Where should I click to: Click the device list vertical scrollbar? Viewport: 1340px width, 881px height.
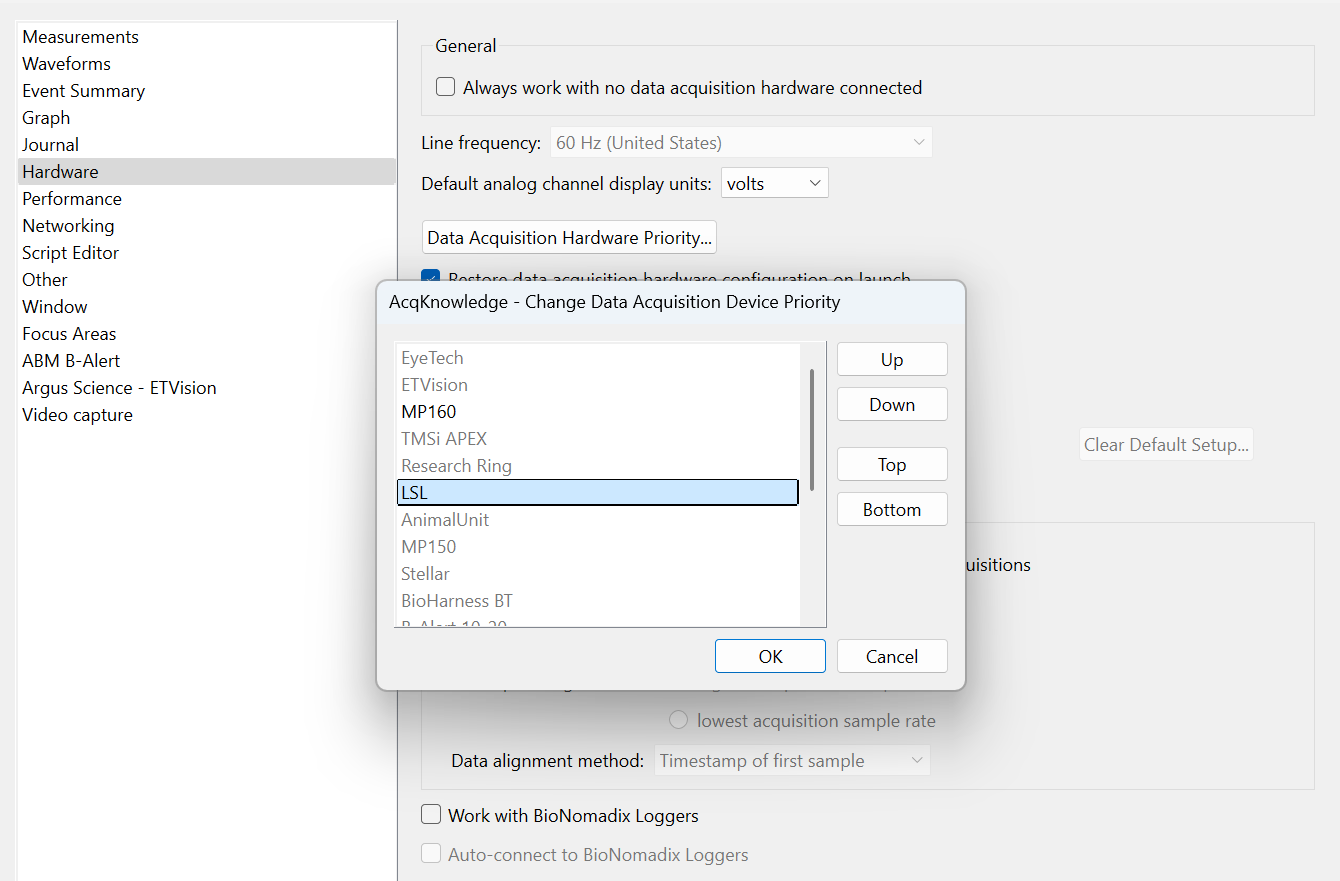pos(812,430)
